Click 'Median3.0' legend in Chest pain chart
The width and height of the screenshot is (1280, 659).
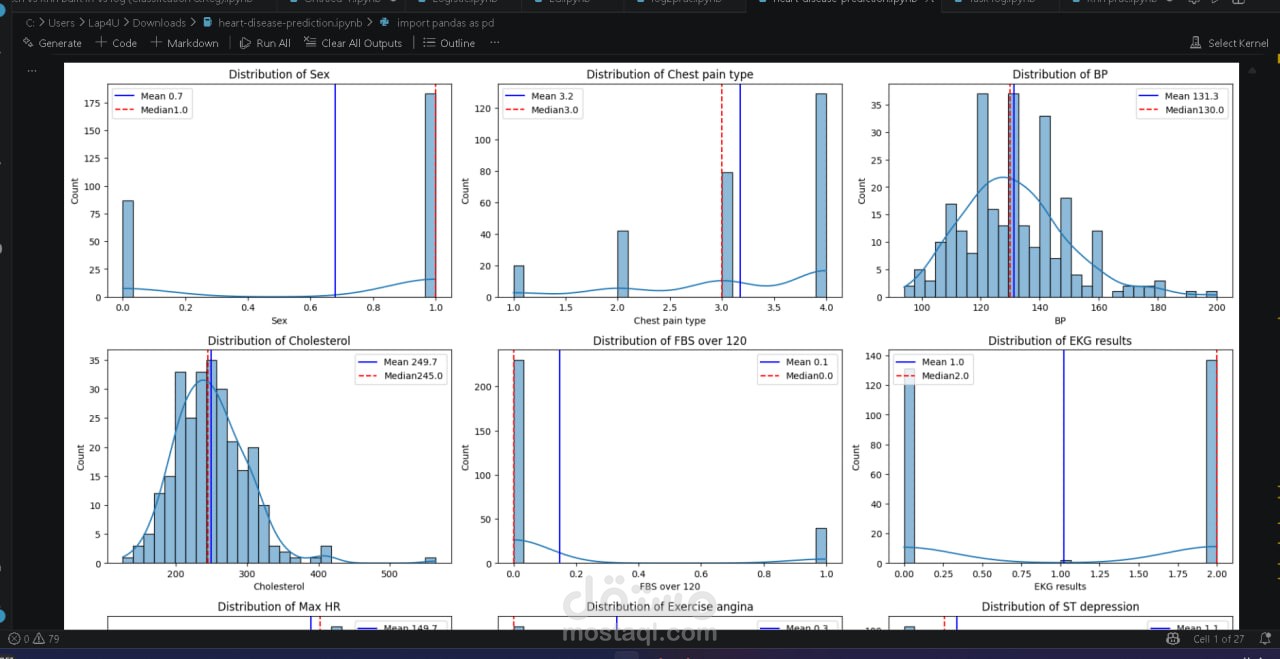554,110
